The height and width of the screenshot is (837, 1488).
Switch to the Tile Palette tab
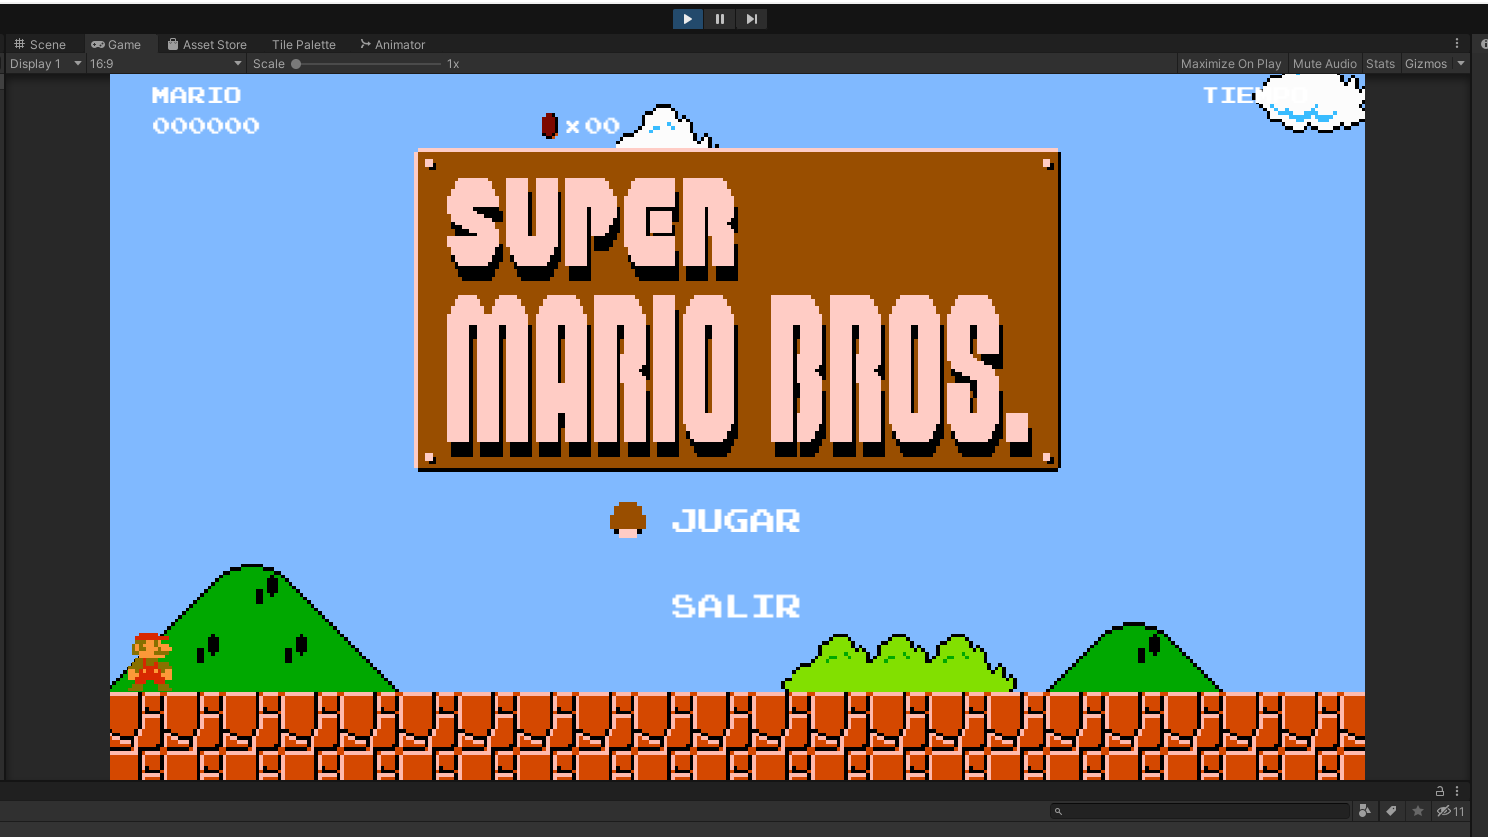304,44
